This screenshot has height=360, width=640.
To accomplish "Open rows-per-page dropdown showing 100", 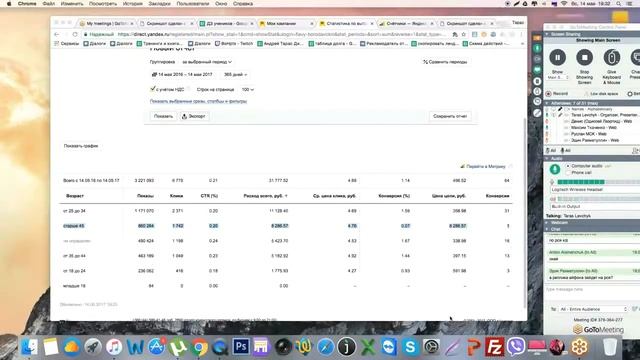I will [x=247, y=89].
